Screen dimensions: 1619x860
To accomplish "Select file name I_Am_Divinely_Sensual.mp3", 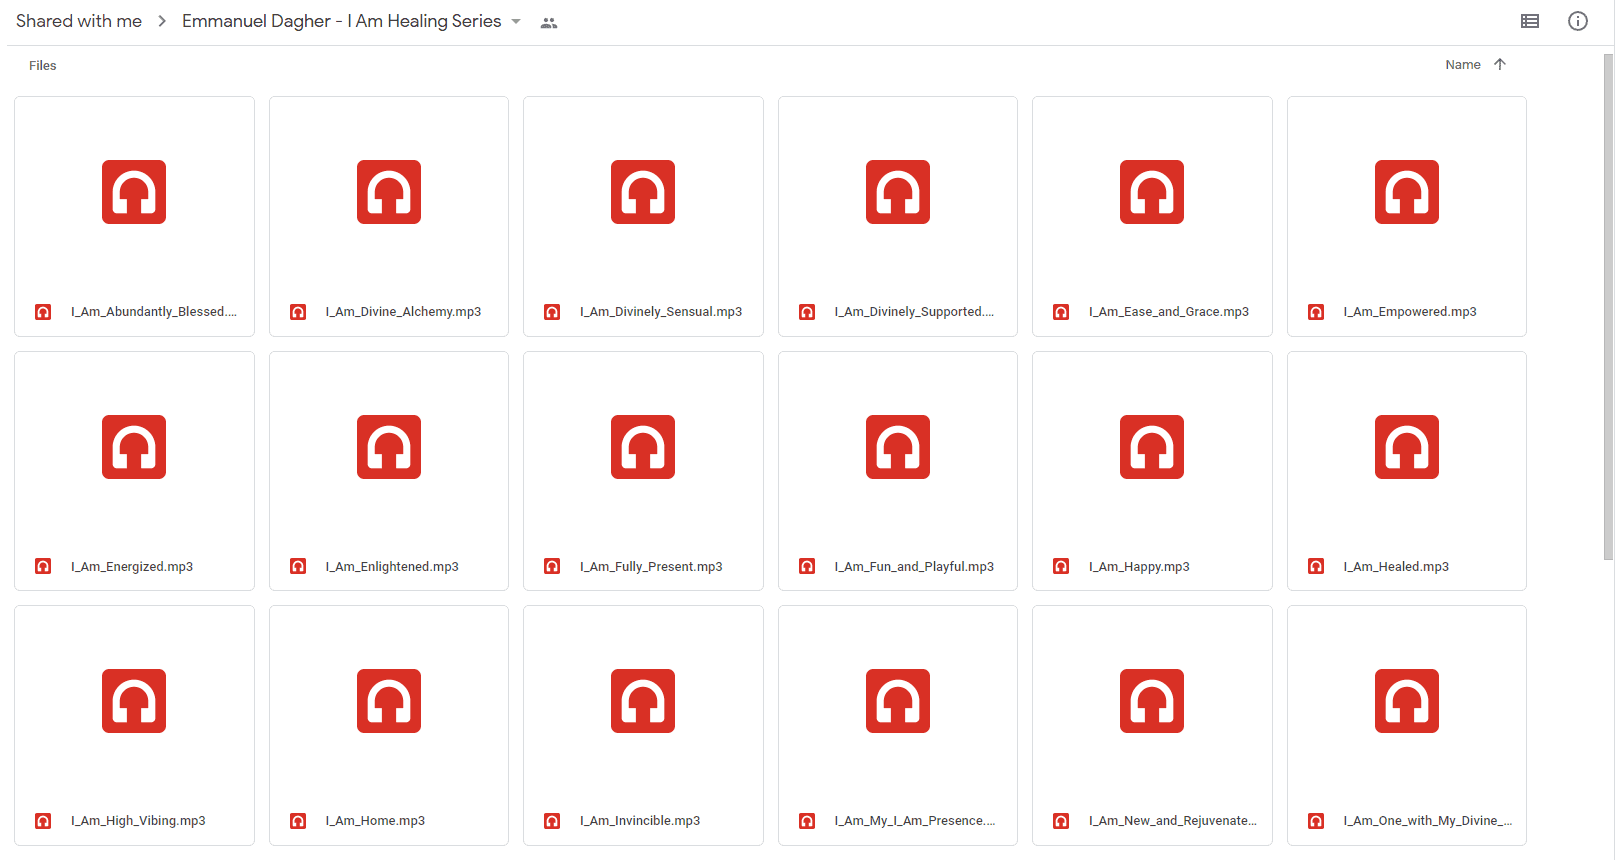I will [661, 312].
